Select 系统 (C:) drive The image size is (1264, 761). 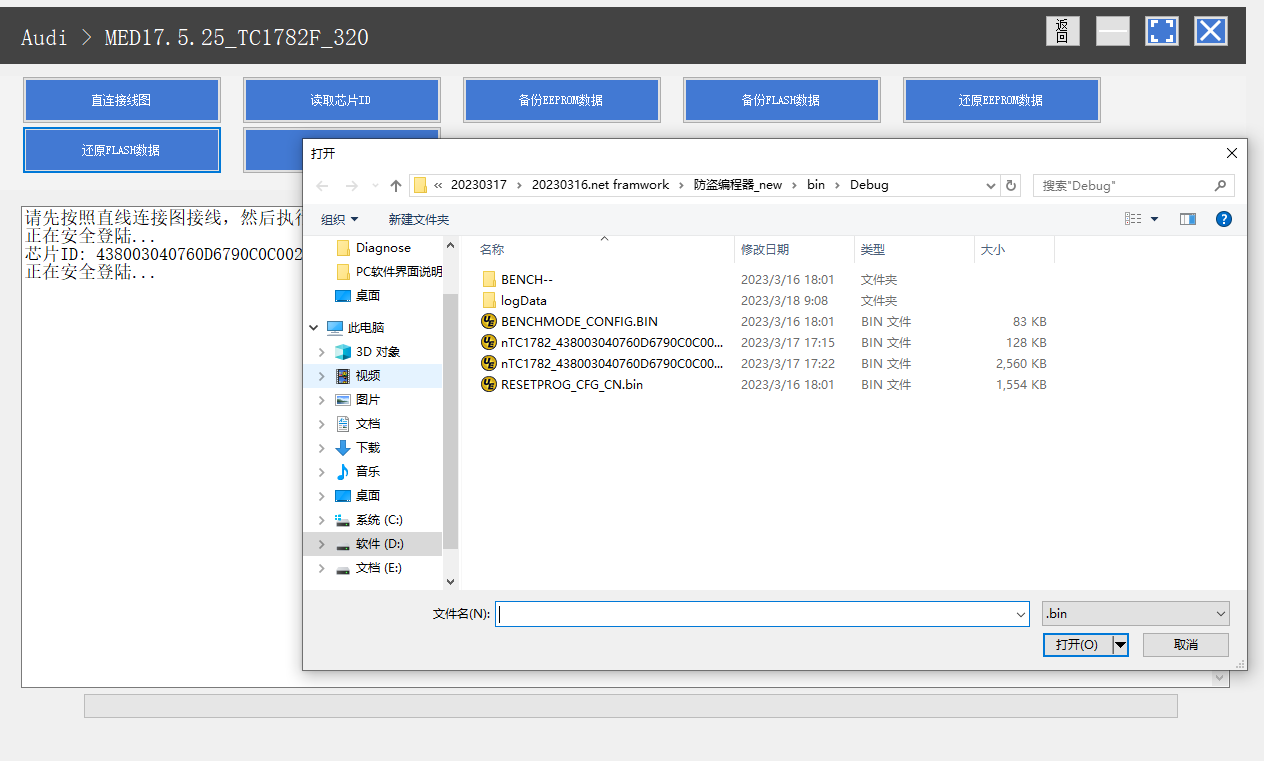point(369,520)
